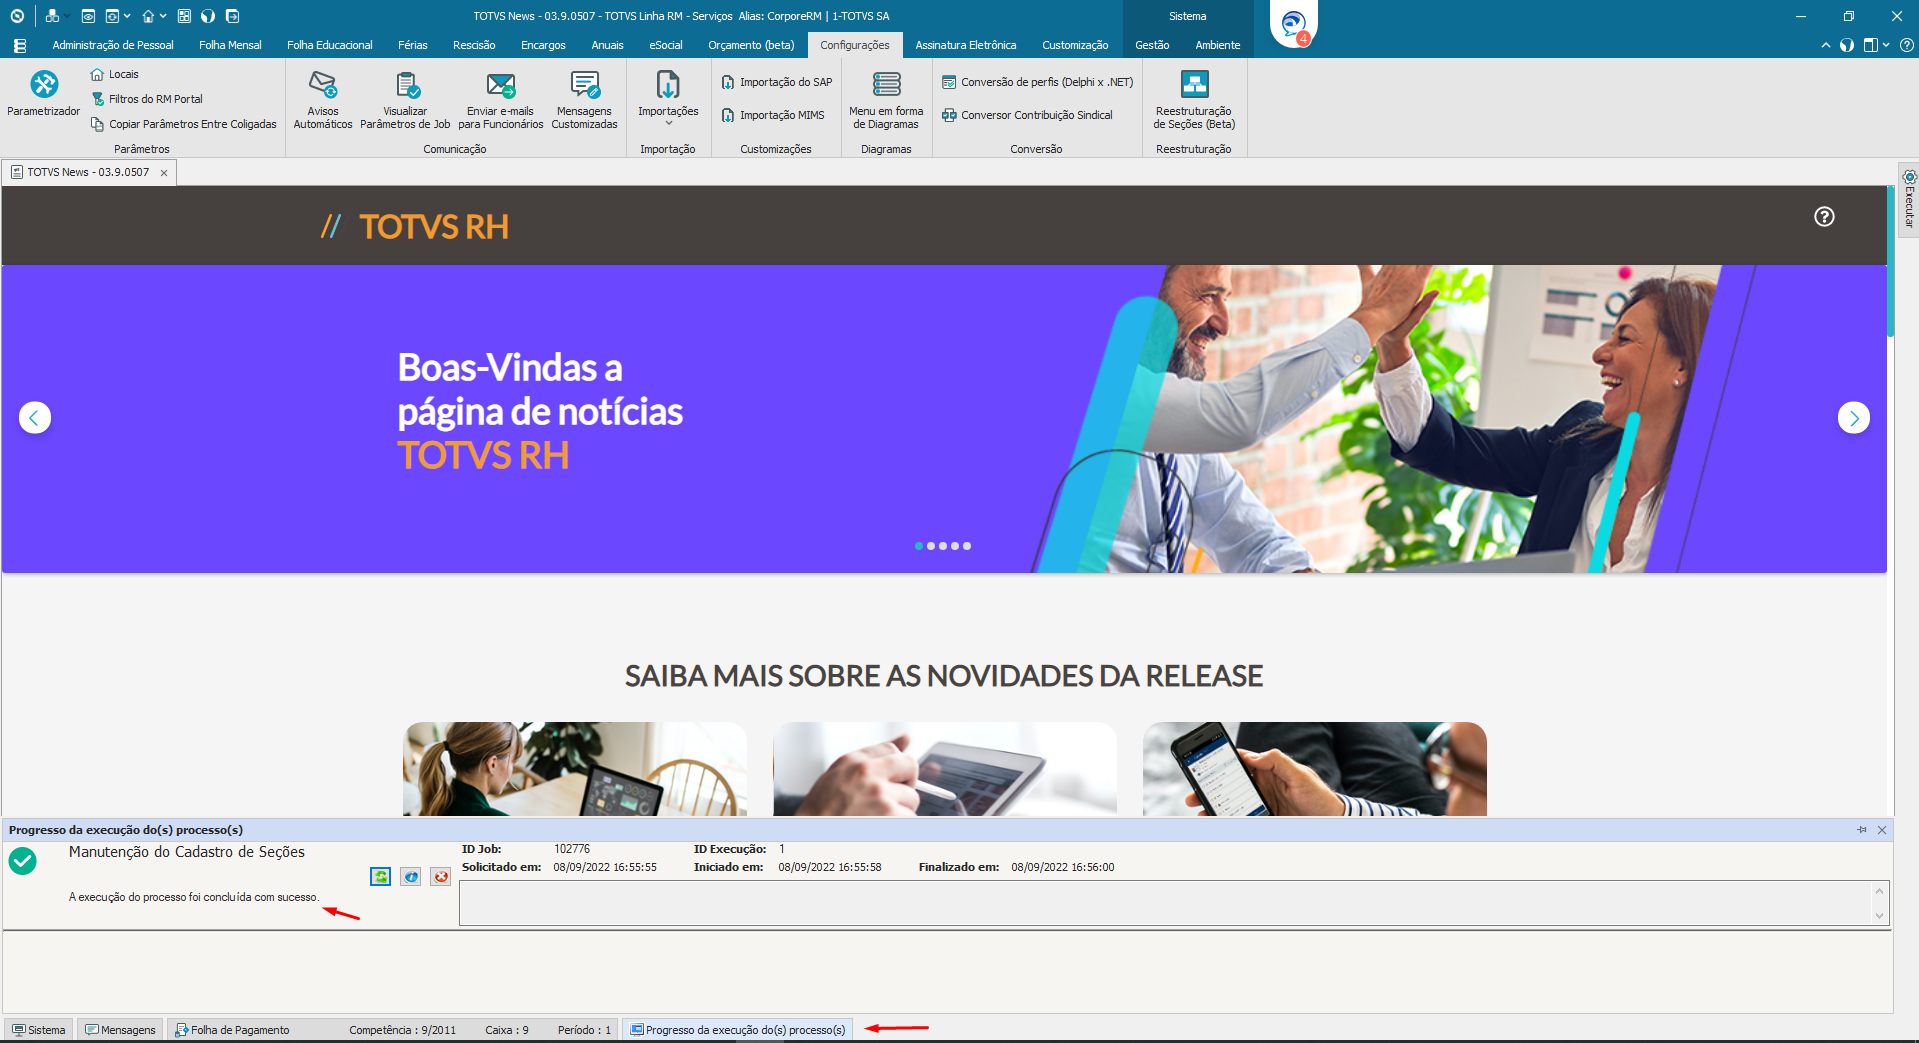1919x1043 pixels.
Task: Open the Férias ribbon tab
Action: point(413,45)
